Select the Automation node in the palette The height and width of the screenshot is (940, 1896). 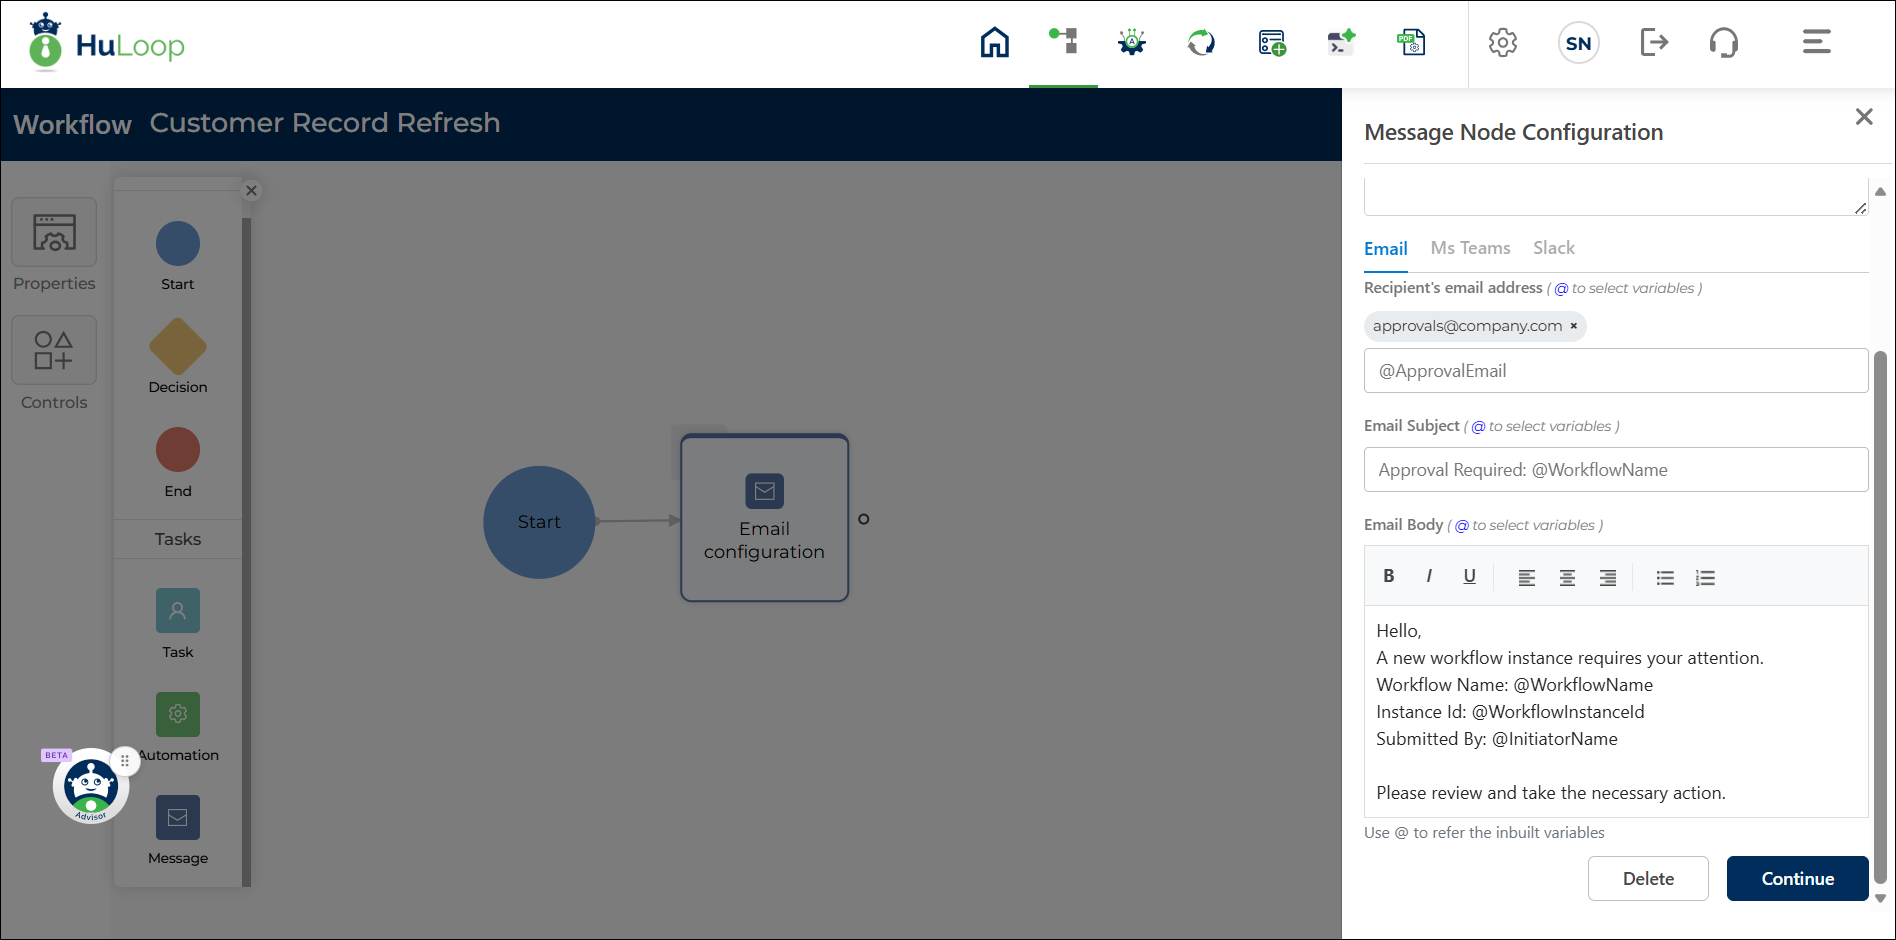[178, 714]
